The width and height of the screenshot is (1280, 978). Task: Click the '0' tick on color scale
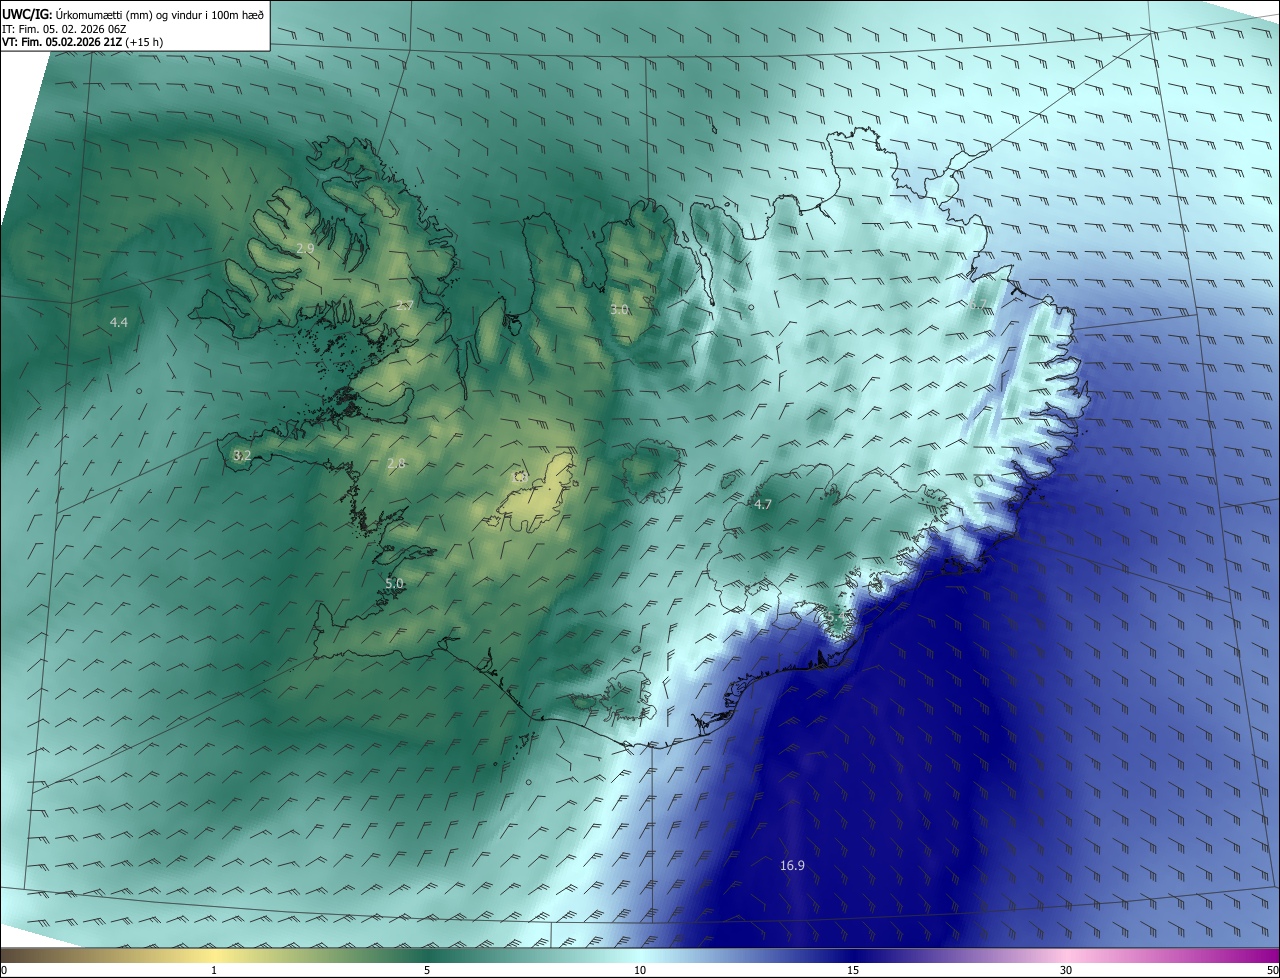click(x=4, y=970)
